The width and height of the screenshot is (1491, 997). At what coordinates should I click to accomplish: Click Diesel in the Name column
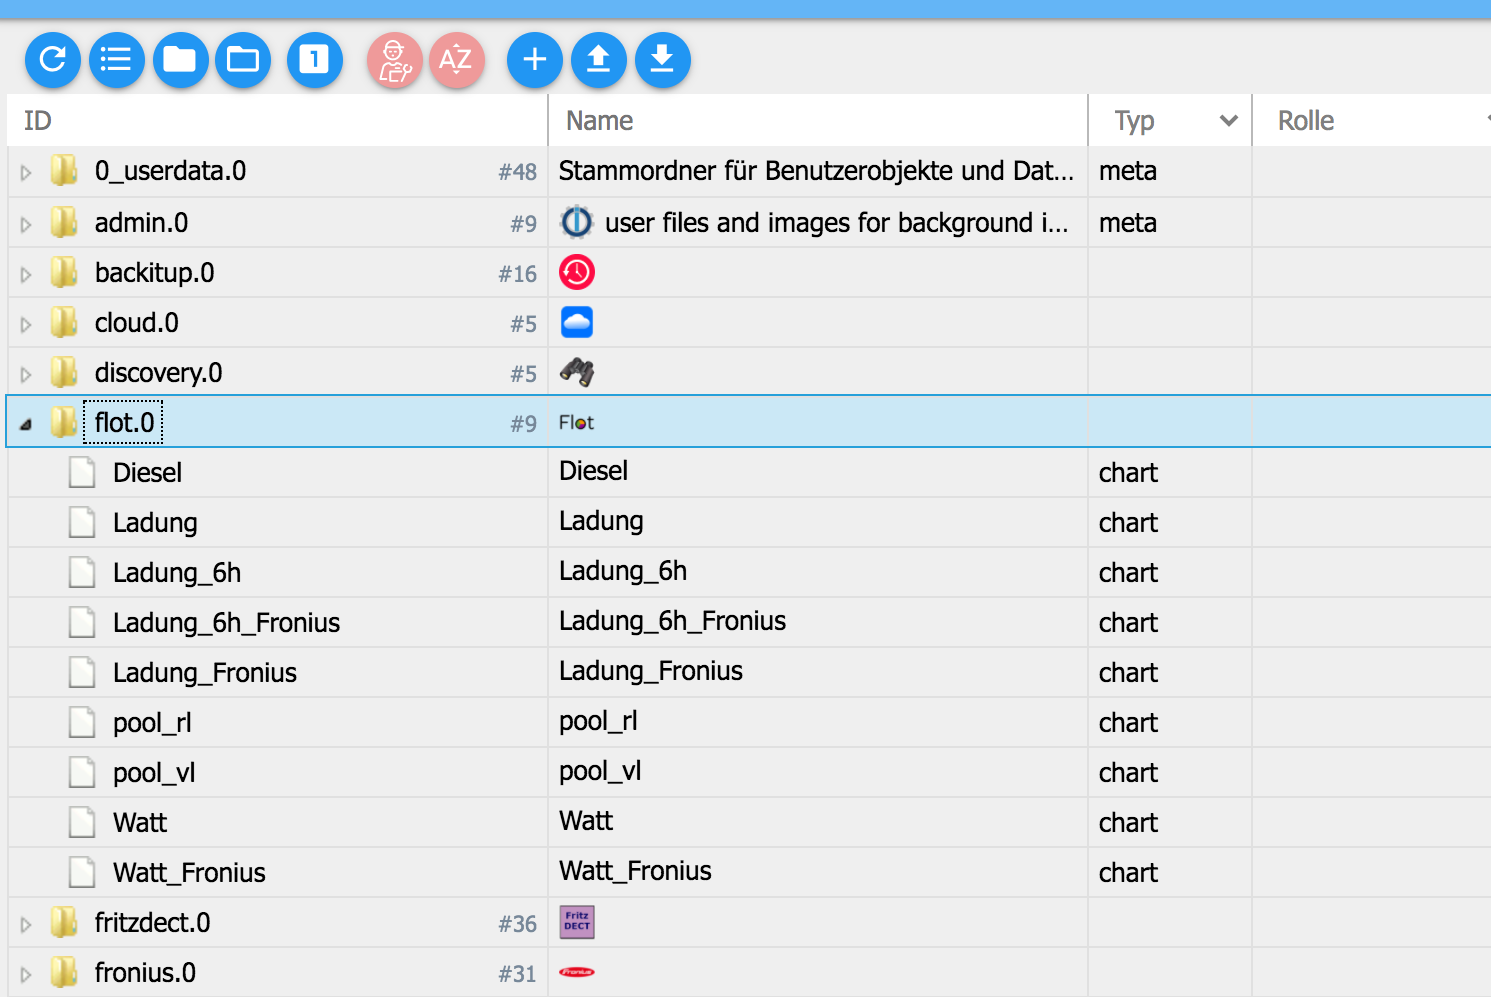click(593, 470)
